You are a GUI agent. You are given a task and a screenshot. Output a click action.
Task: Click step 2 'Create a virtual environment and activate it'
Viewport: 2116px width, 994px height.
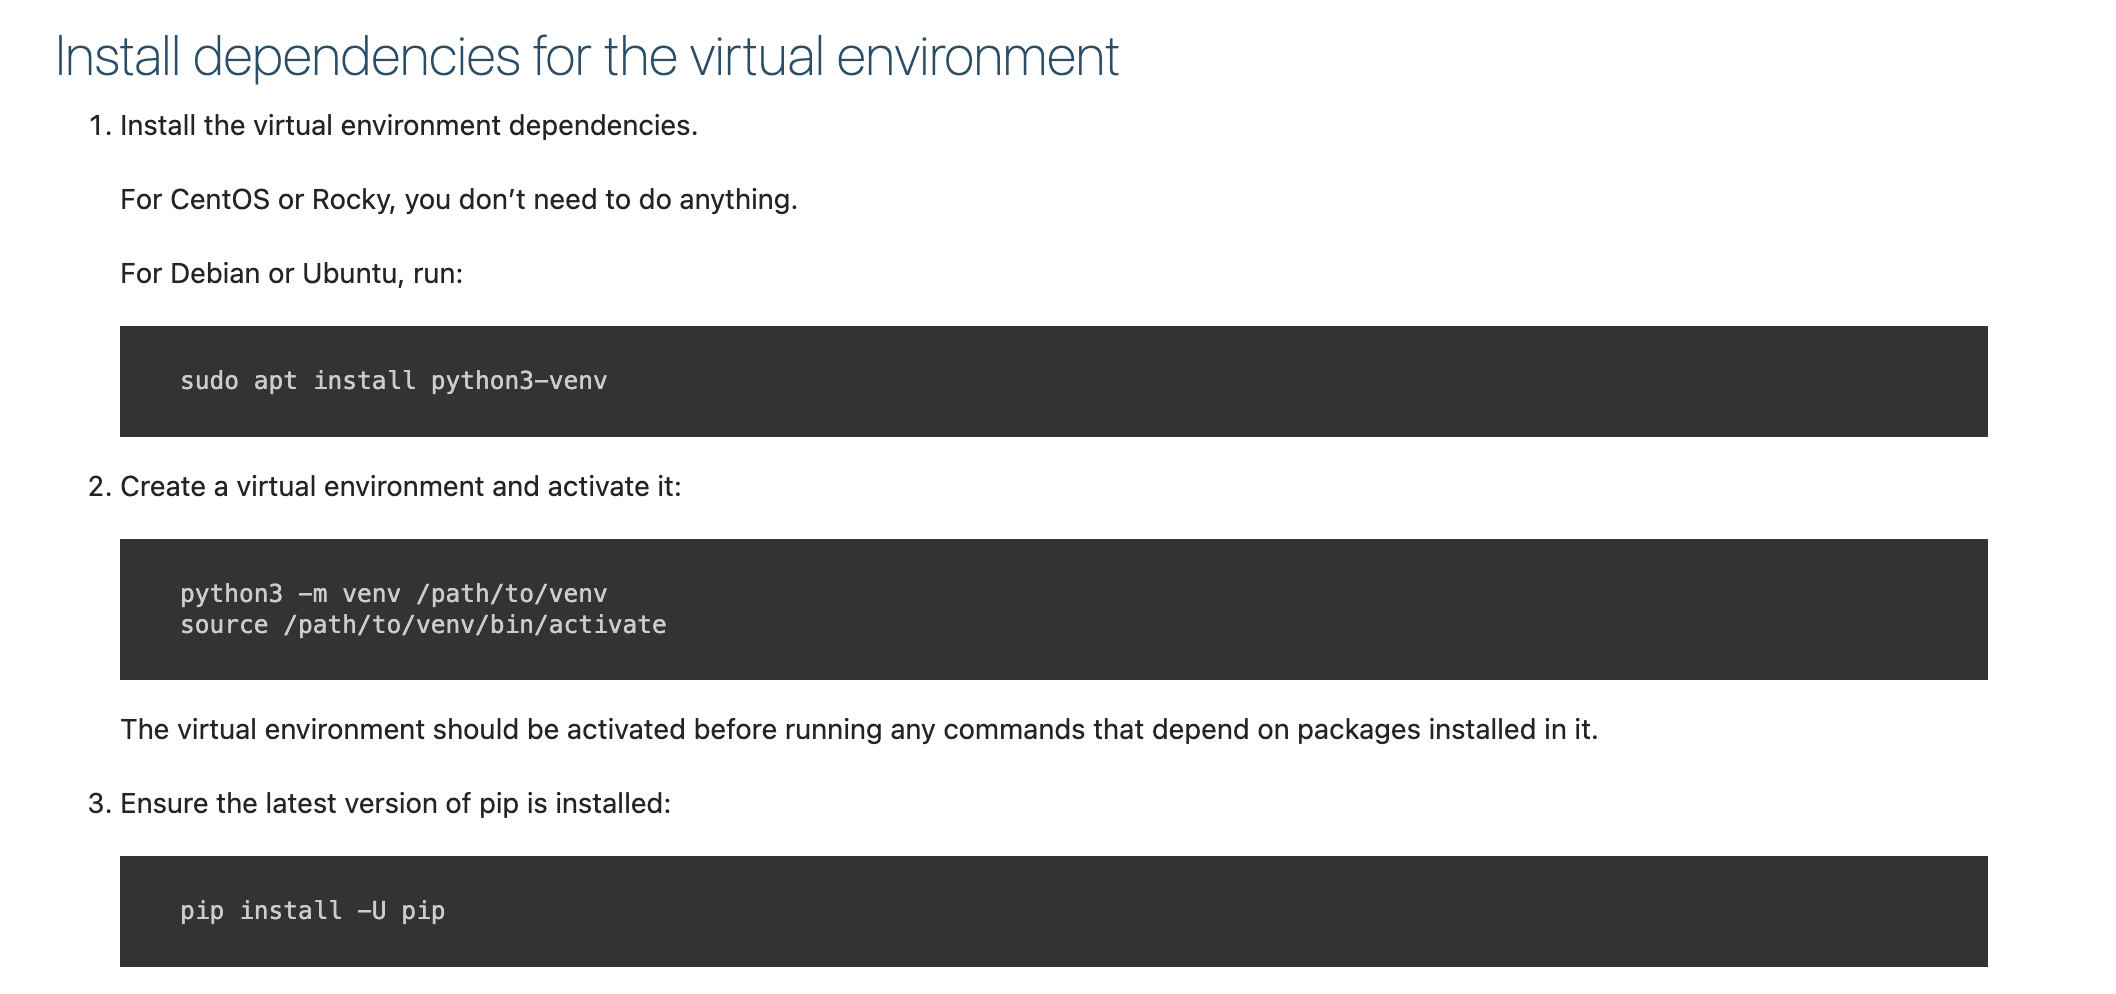click(x=400, y=487)
